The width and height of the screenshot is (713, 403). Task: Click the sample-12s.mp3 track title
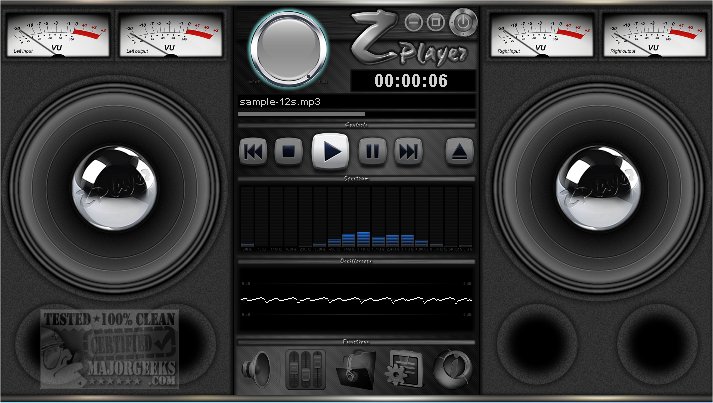click(x=280, y=102)
